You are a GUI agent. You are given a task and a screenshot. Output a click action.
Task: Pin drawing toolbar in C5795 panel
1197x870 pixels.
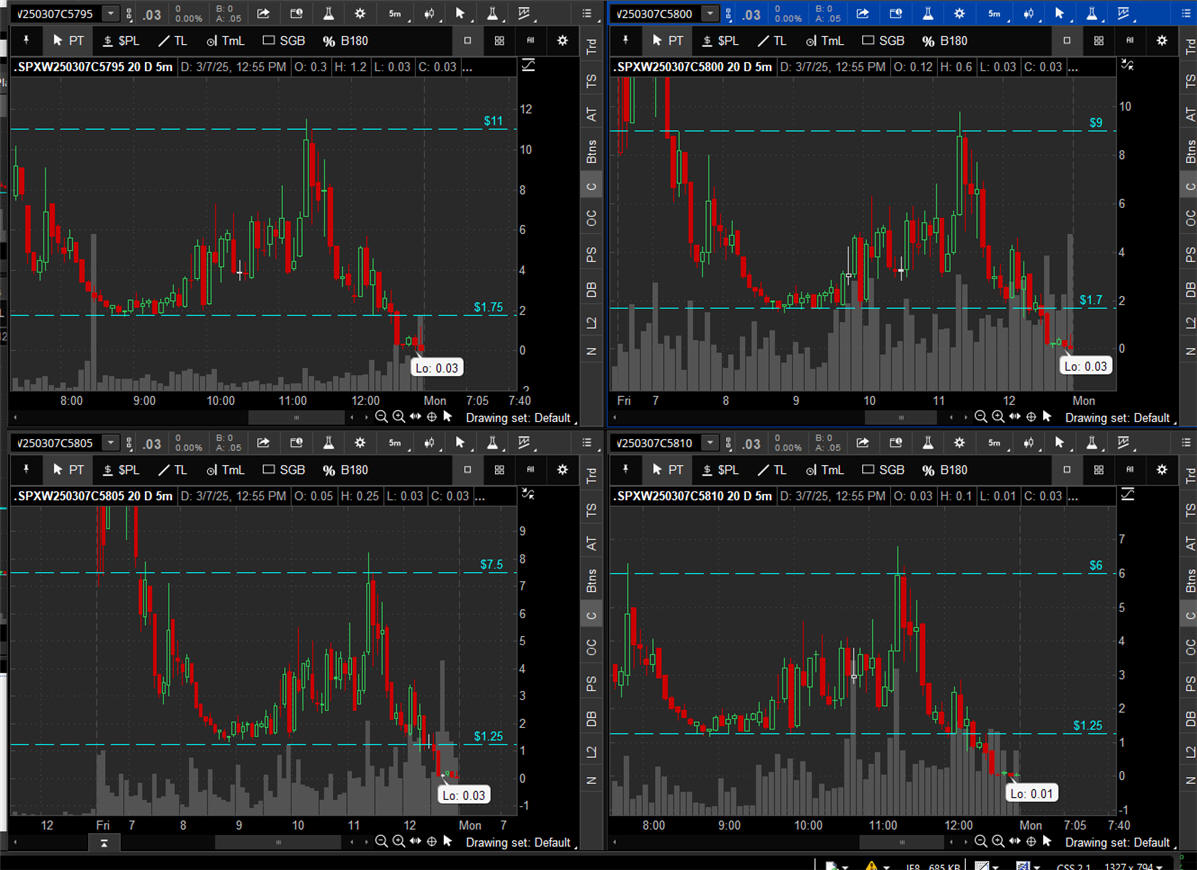click(27, 40)
